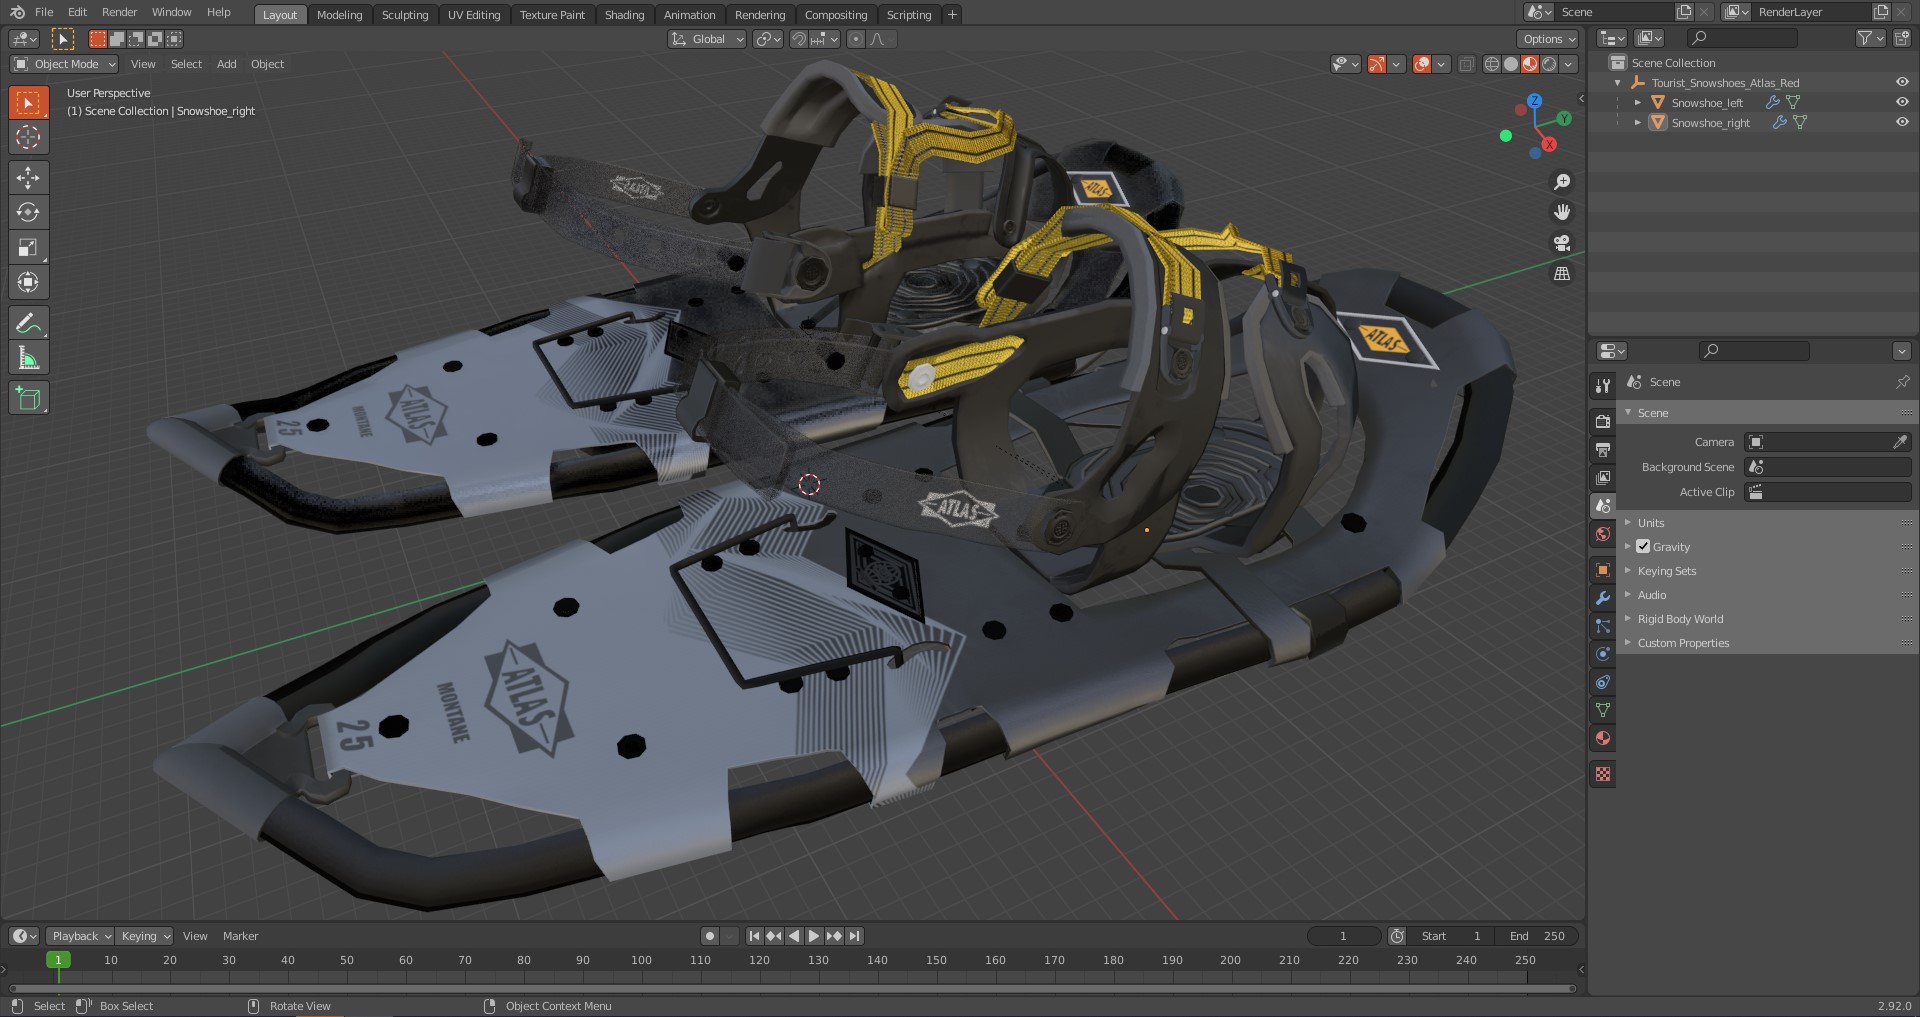Open the Object properties tab
Viewport: 1920px width, 1017px height.
[x=1603, y=570]
